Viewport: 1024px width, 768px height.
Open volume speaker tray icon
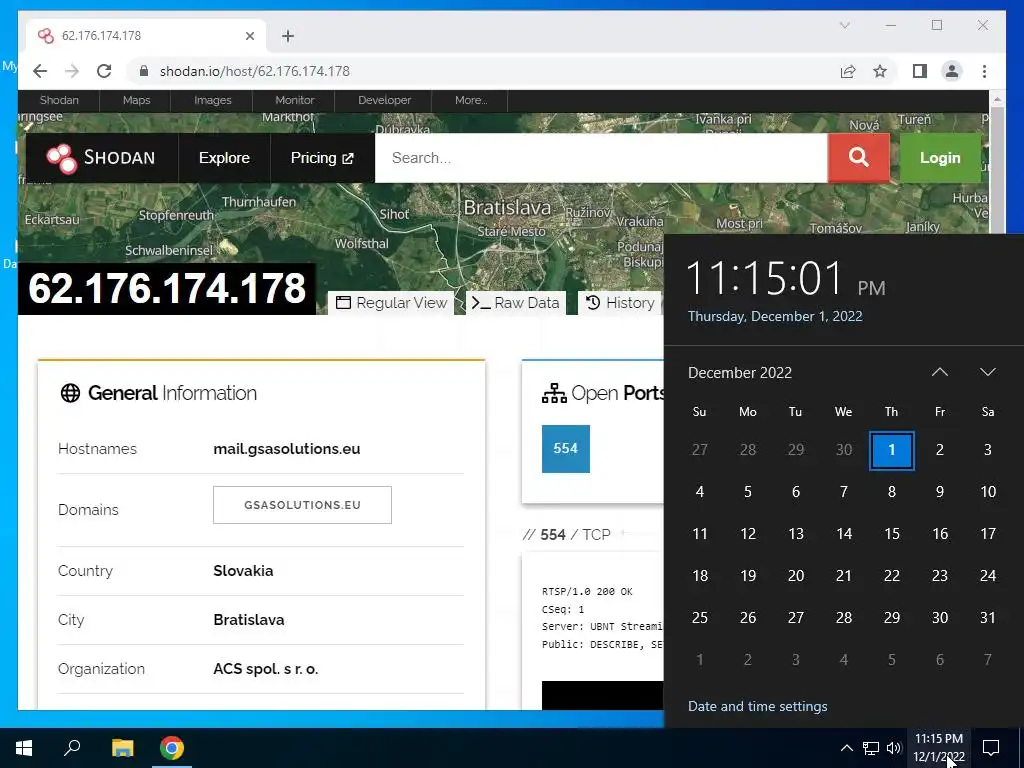point(894,748)
